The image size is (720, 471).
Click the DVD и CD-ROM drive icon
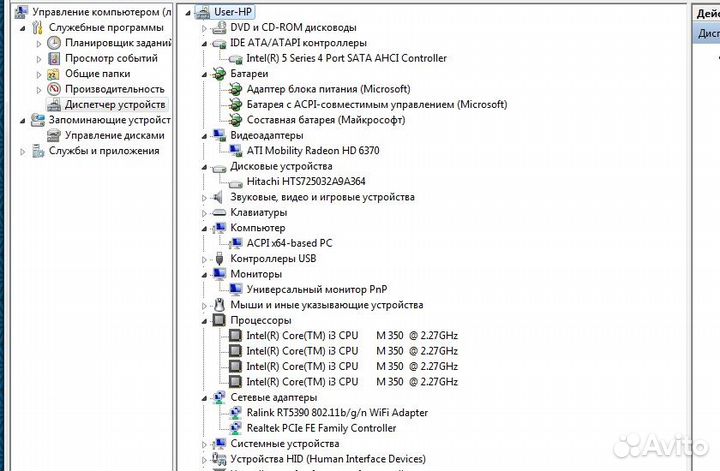219,28
